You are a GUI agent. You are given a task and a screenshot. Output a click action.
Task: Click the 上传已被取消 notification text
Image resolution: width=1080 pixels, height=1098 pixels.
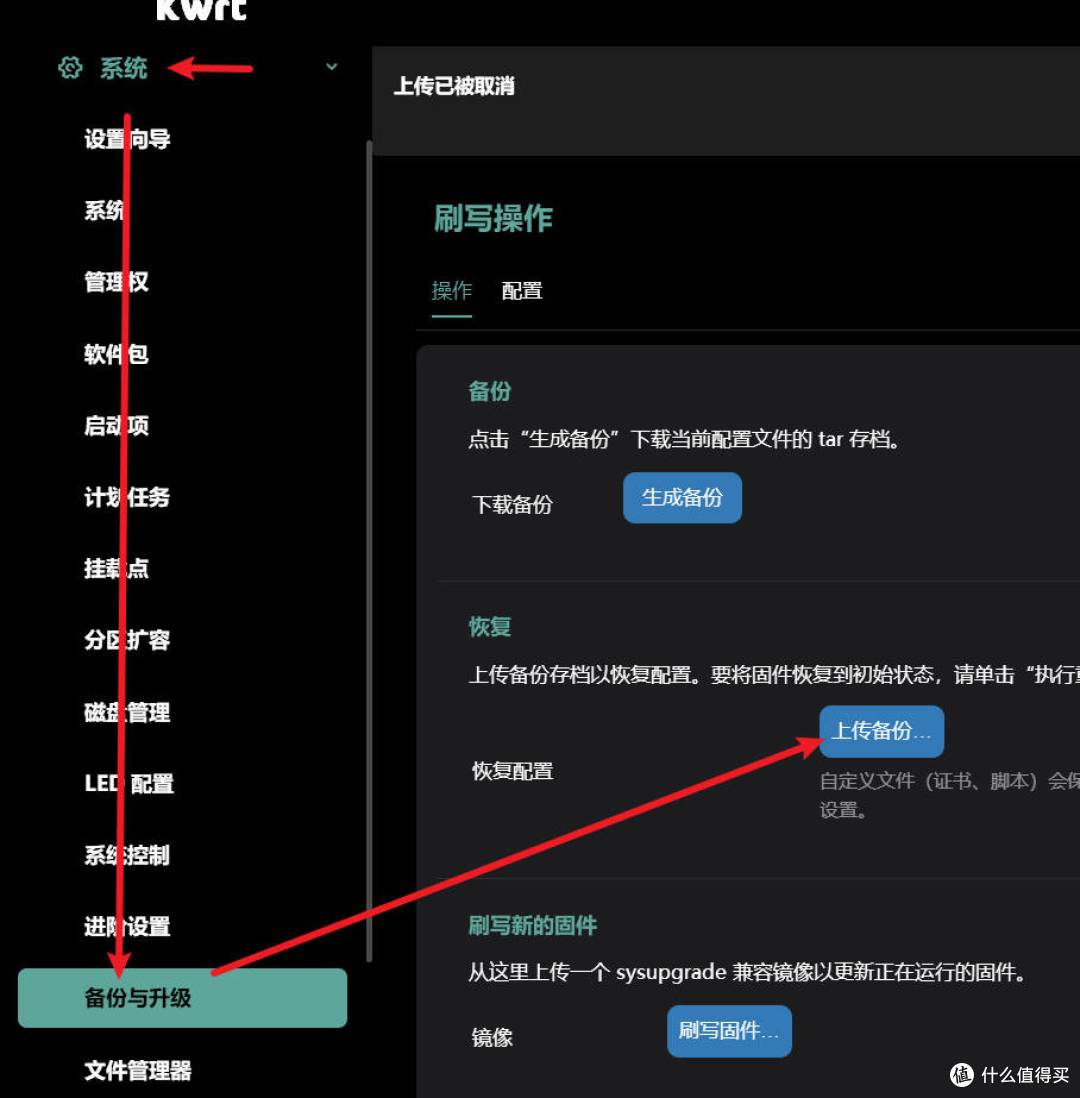[454, 86]
